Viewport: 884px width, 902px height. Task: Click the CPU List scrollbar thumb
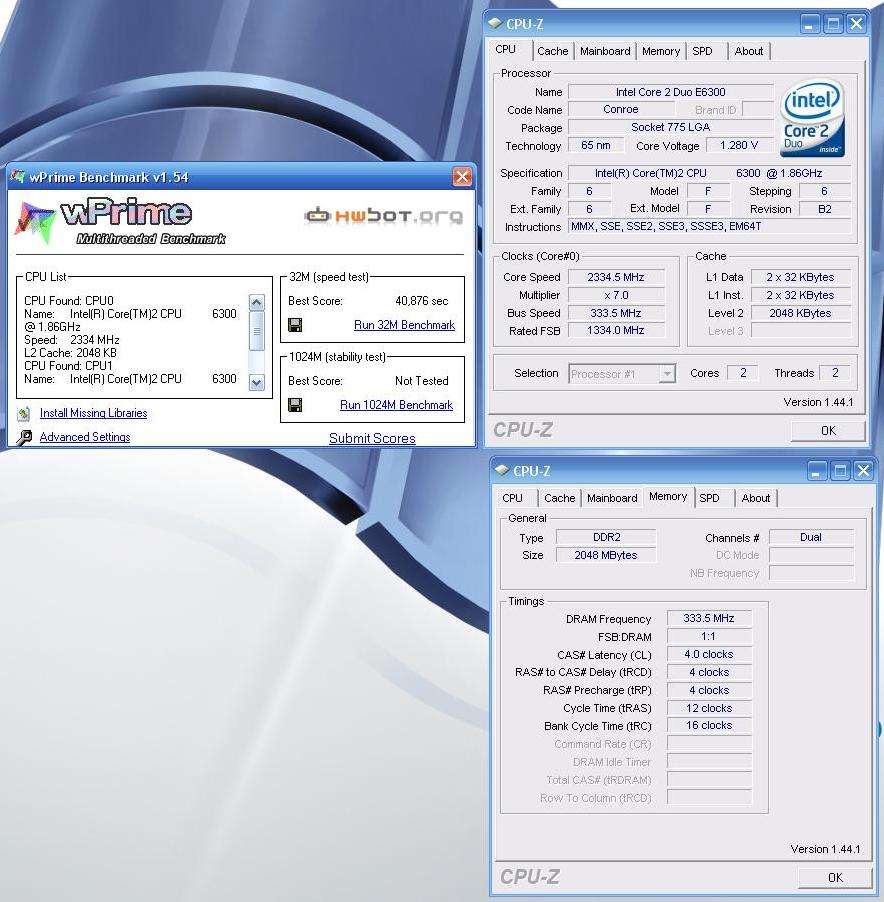point(257,331)
